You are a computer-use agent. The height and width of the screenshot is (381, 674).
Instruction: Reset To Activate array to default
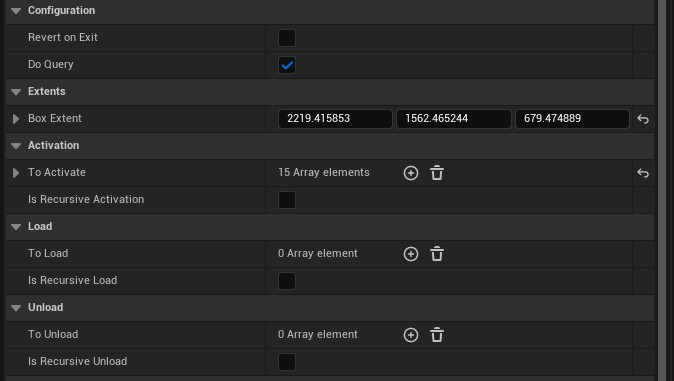(x=643, y=173)
